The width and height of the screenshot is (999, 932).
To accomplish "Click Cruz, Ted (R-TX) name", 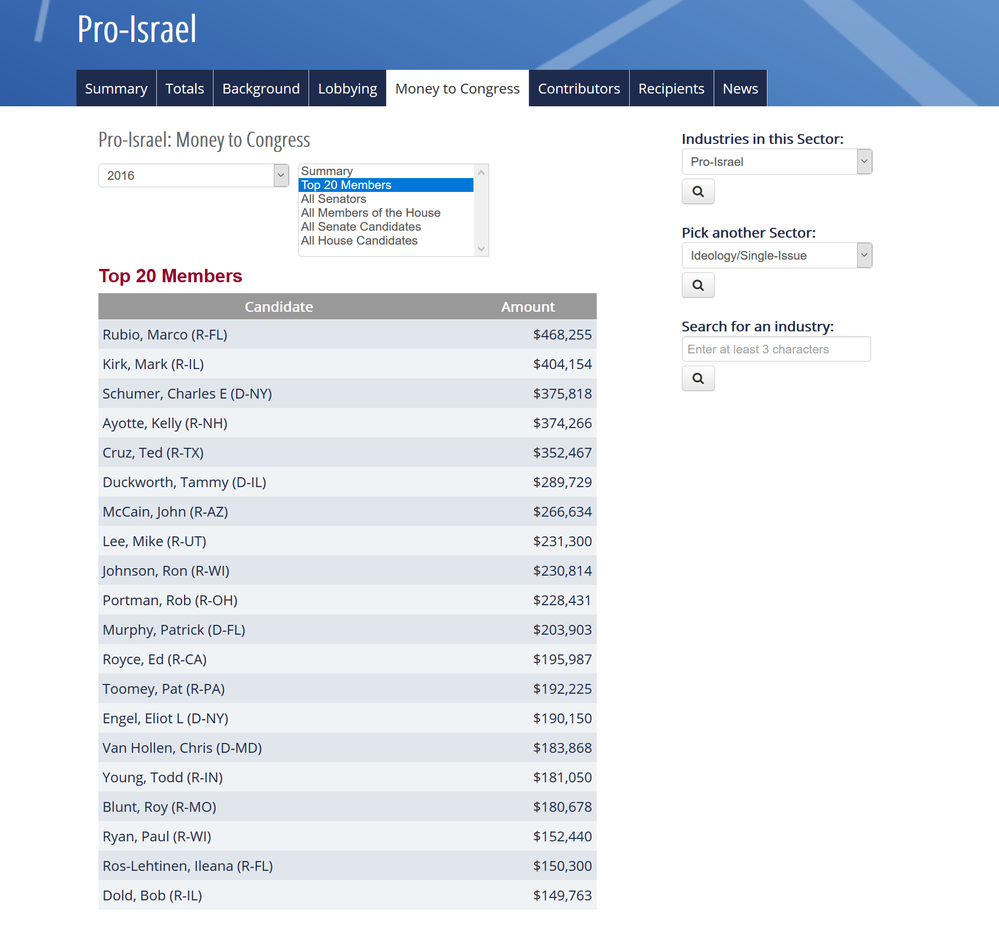I will click(x=153, y=452).
